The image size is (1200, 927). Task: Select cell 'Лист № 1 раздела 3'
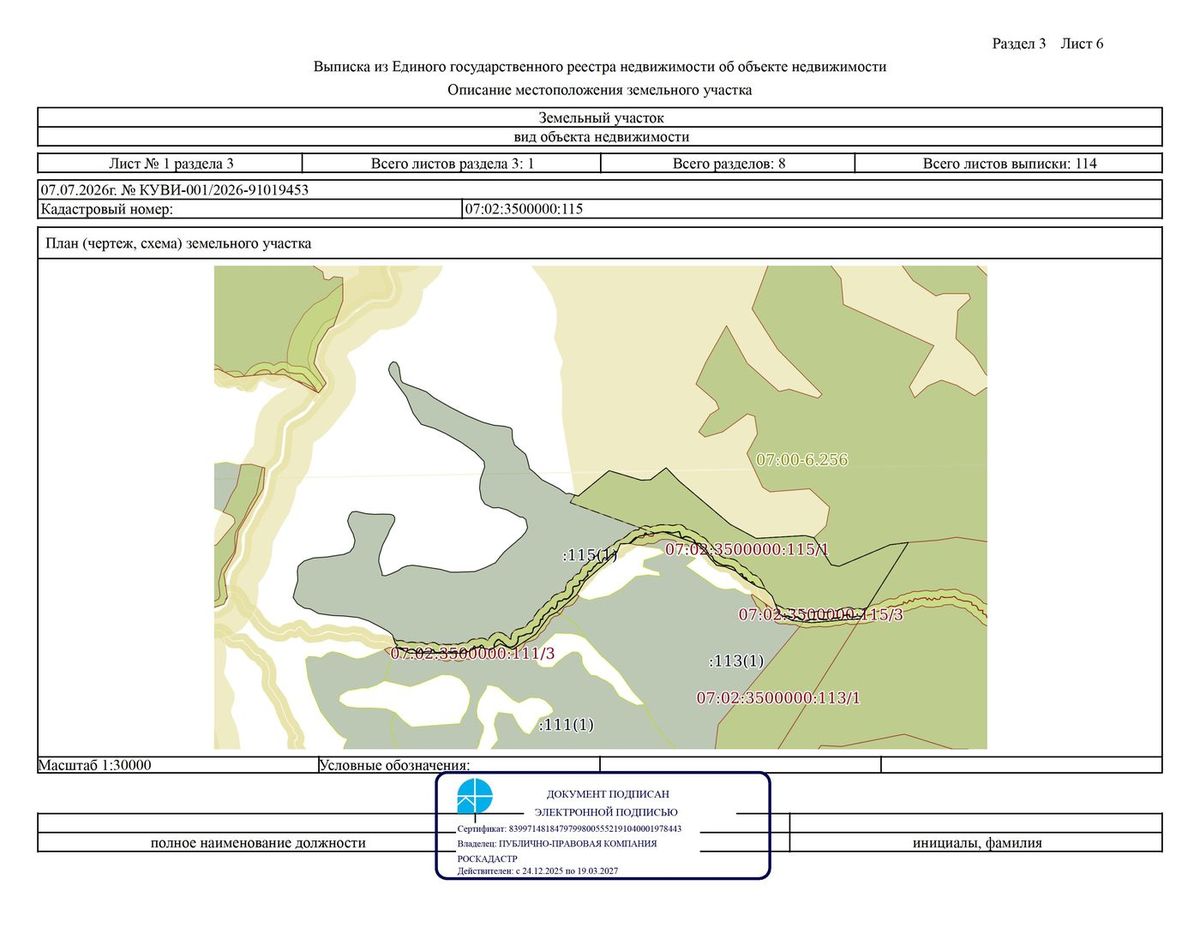[170, 163]
